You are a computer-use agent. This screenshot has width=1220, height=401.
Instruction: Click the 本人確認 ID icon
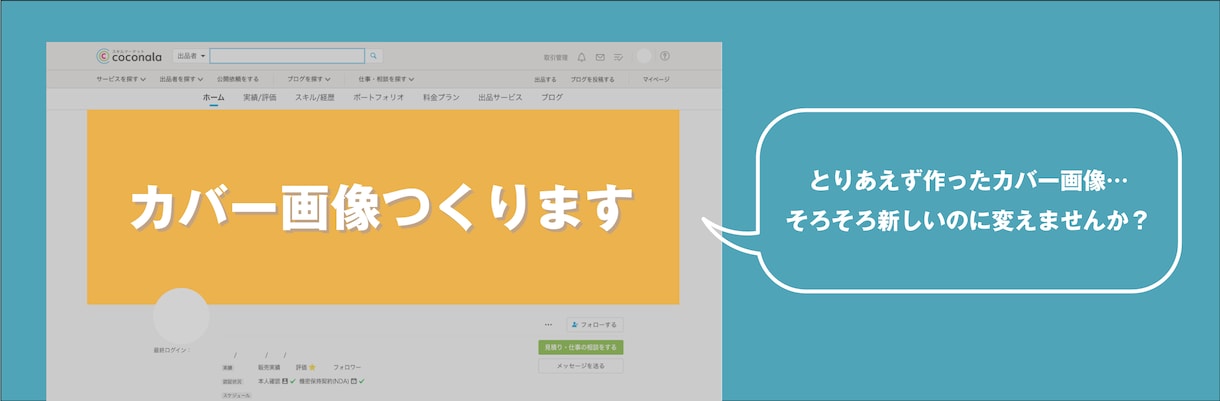[285, 381]
